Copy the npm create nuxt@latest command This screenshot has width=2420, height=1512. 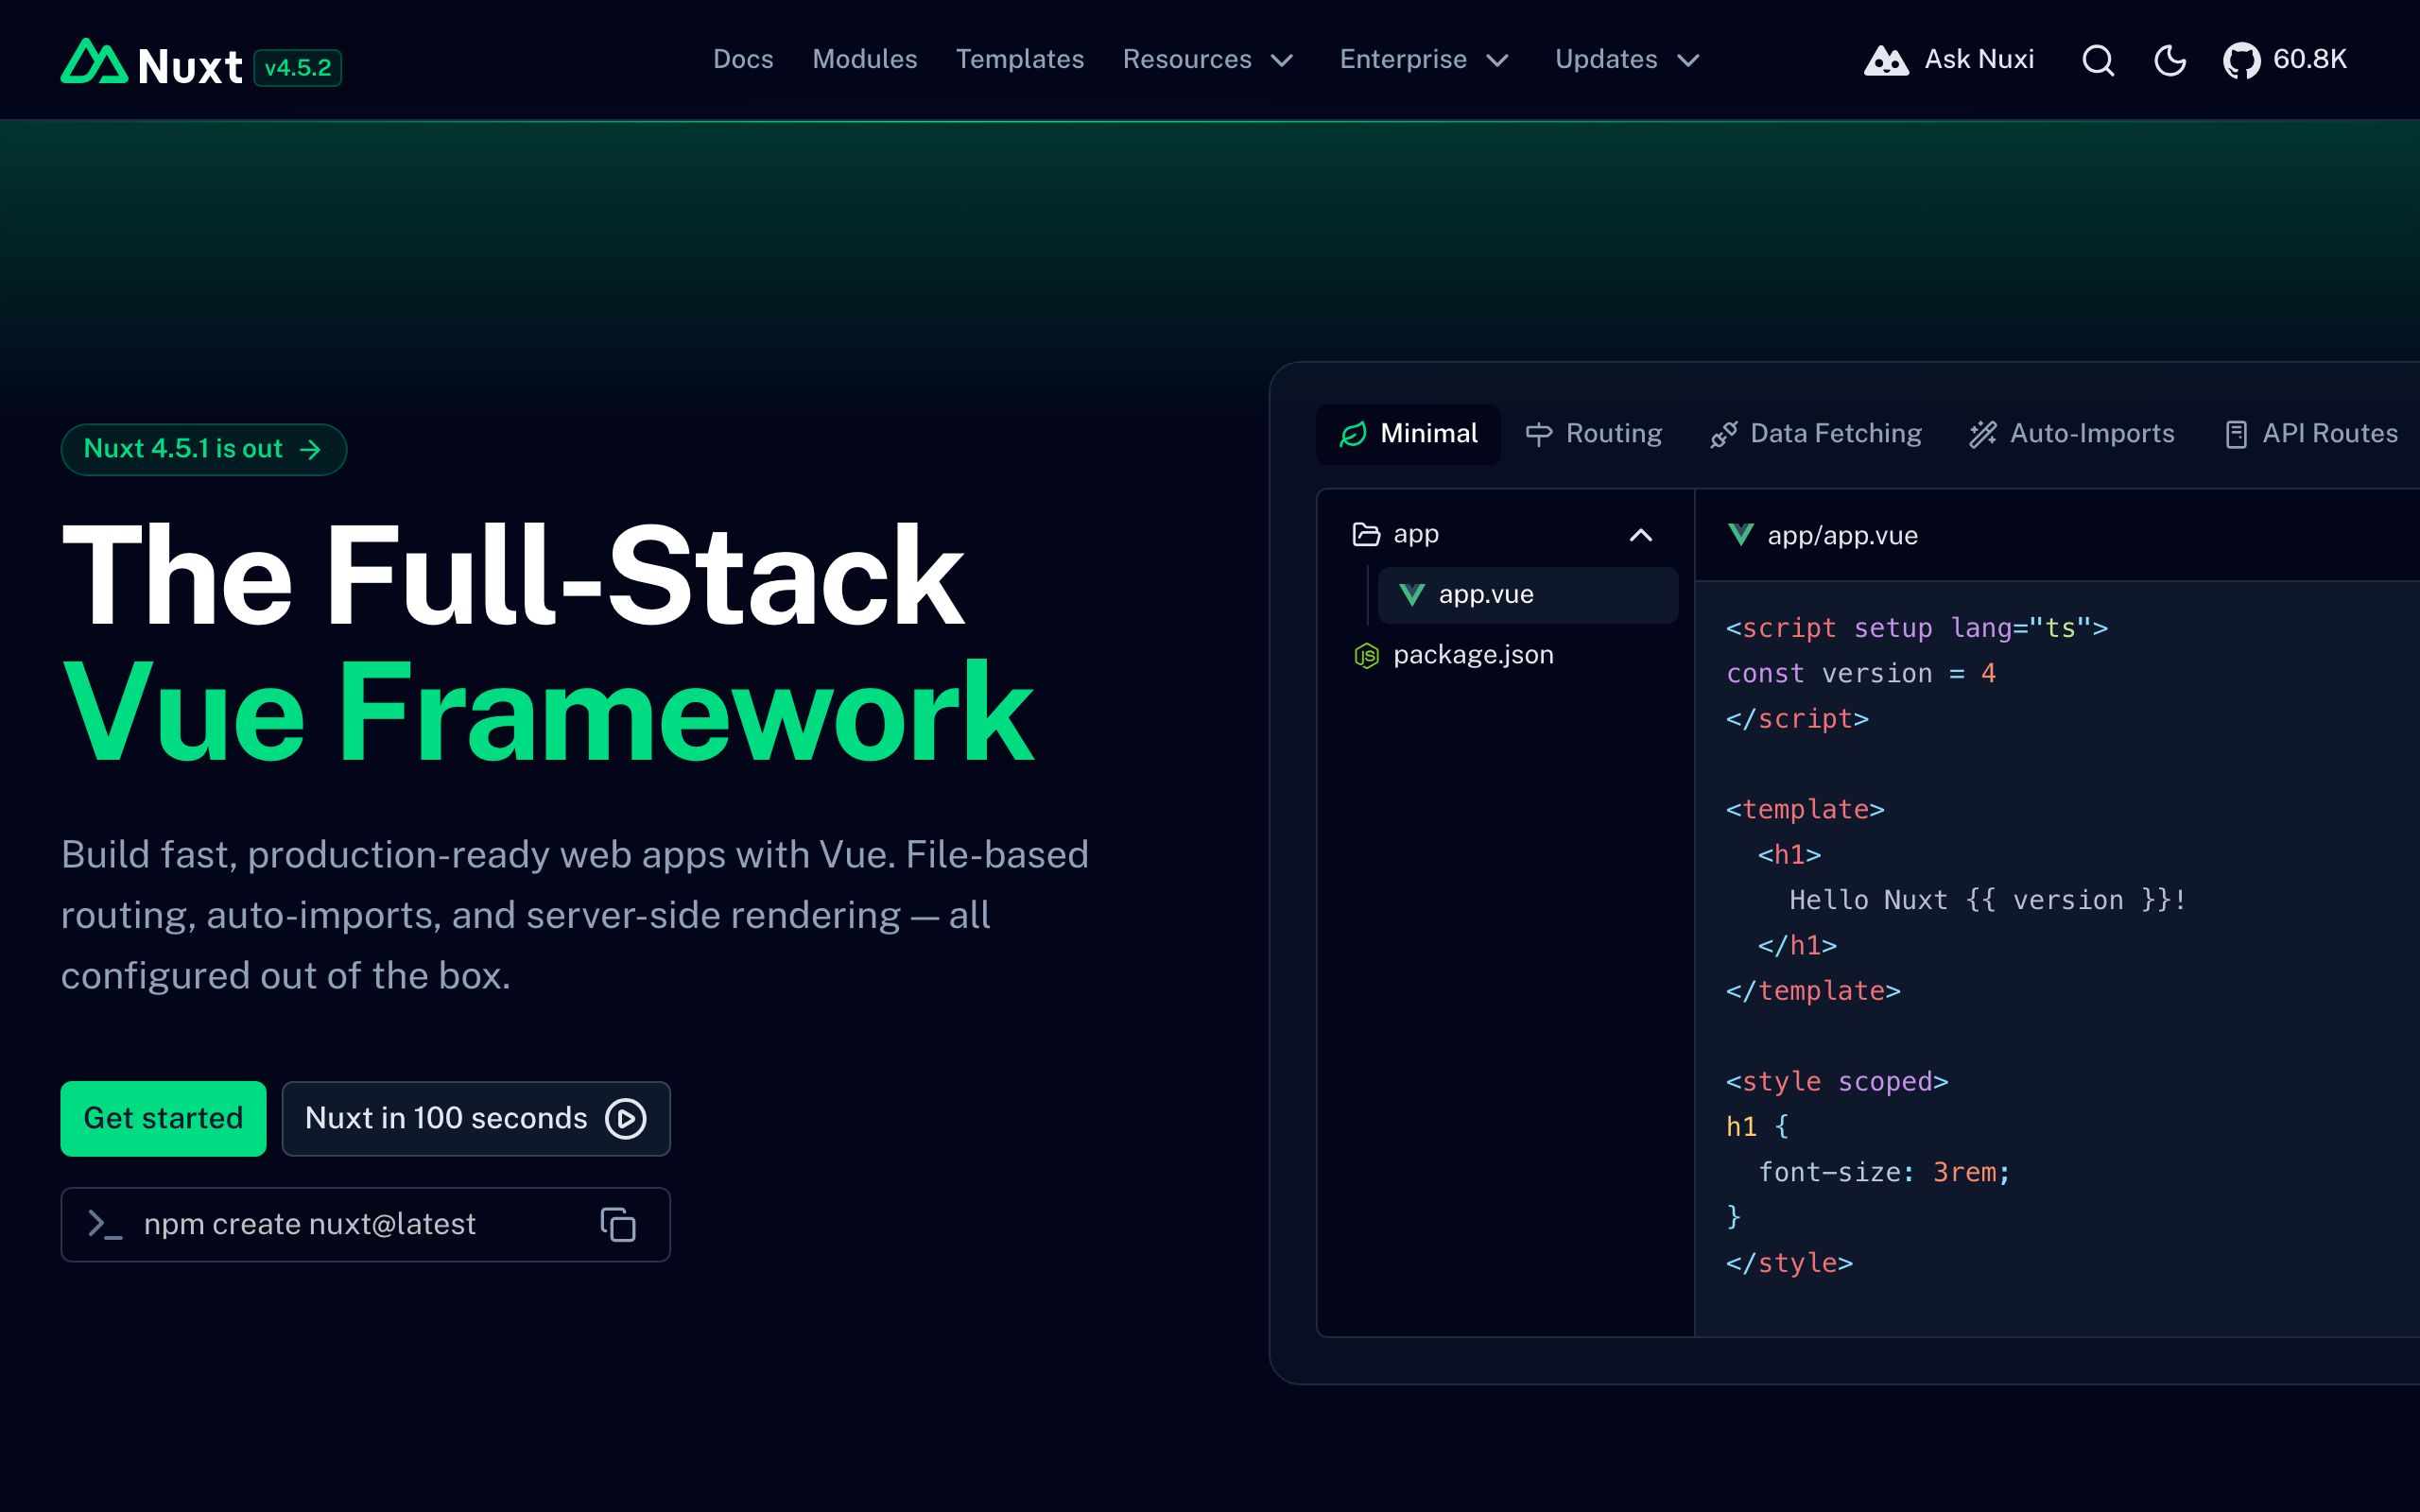[x=618, y=1224]
